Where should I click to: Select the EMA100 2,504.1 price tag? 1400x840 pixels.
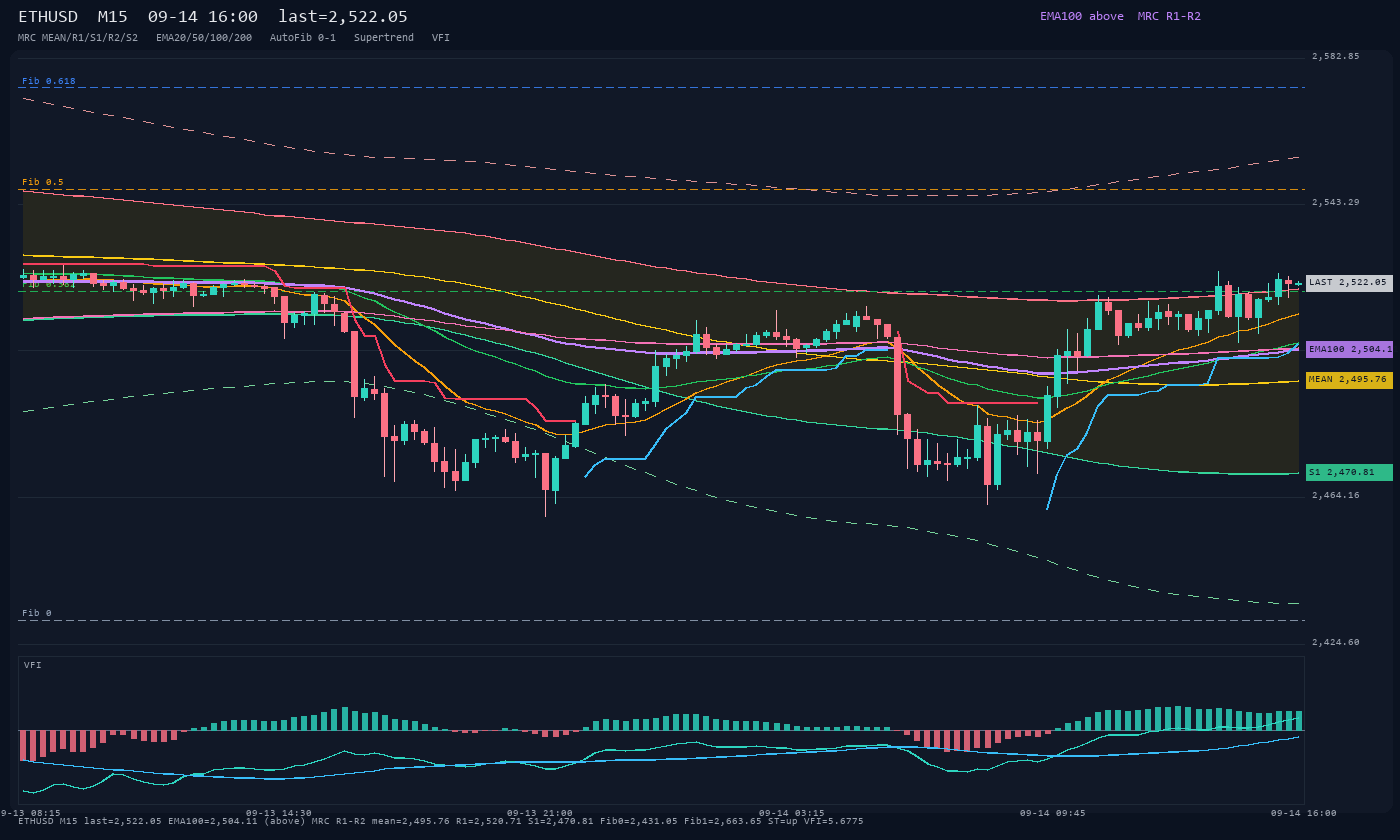pos(1349,349)
